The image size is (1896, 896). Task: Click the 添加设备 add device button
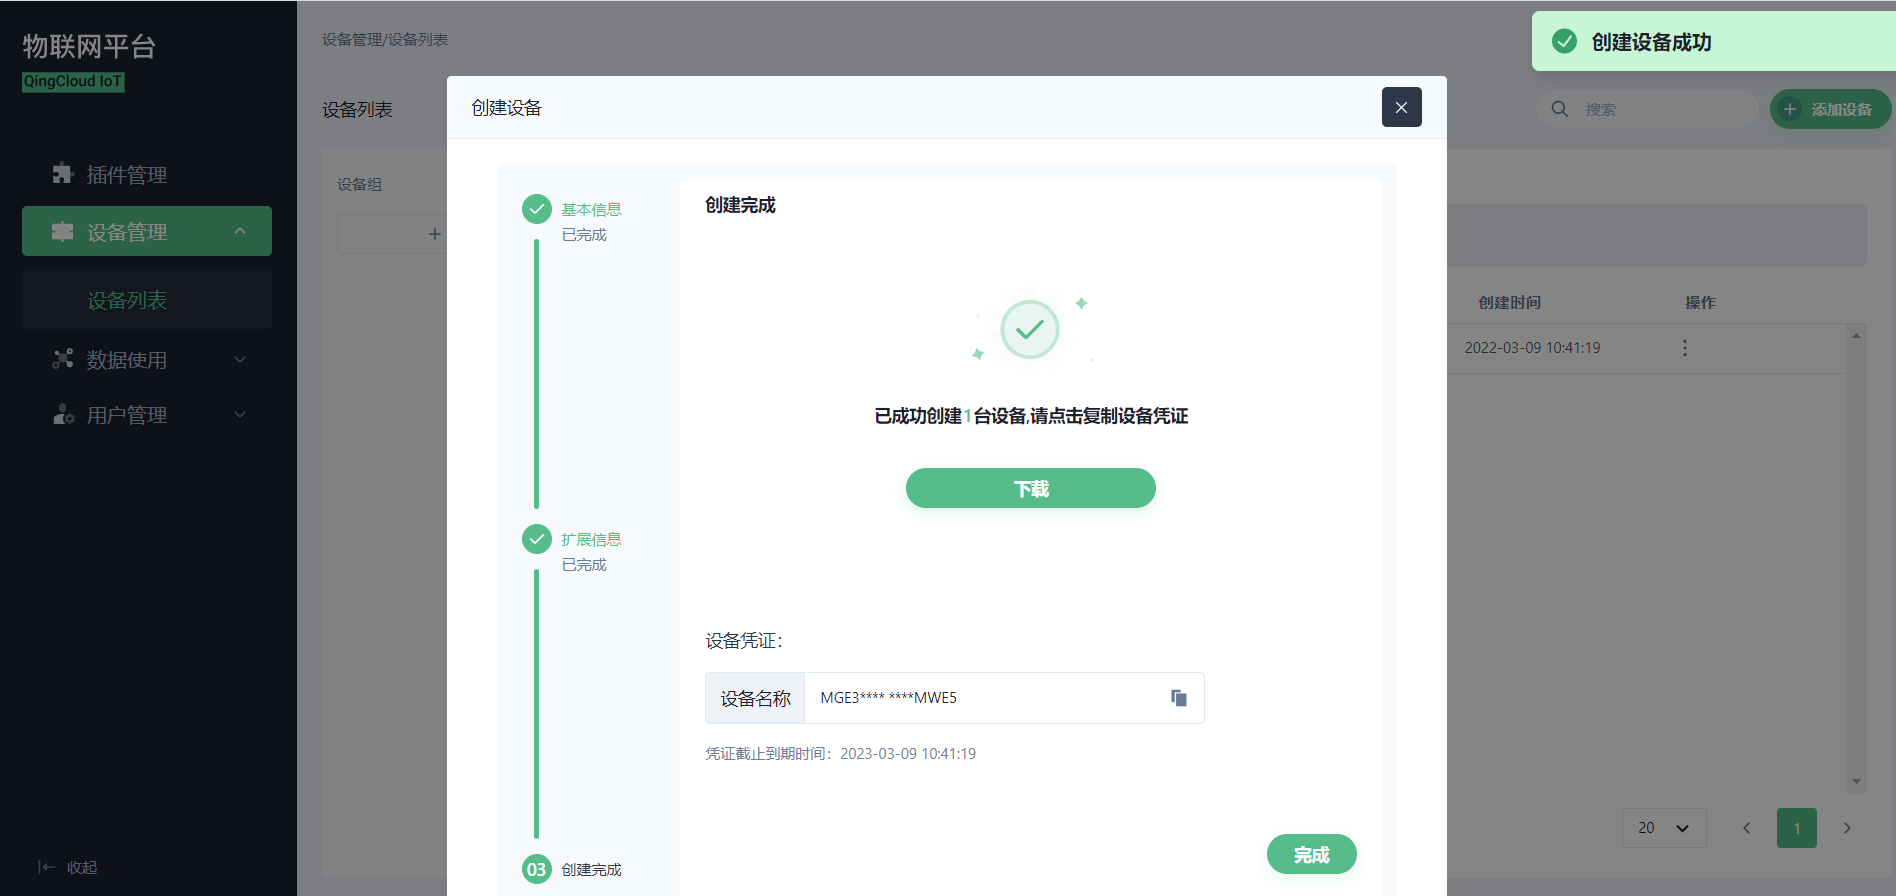1829,109
